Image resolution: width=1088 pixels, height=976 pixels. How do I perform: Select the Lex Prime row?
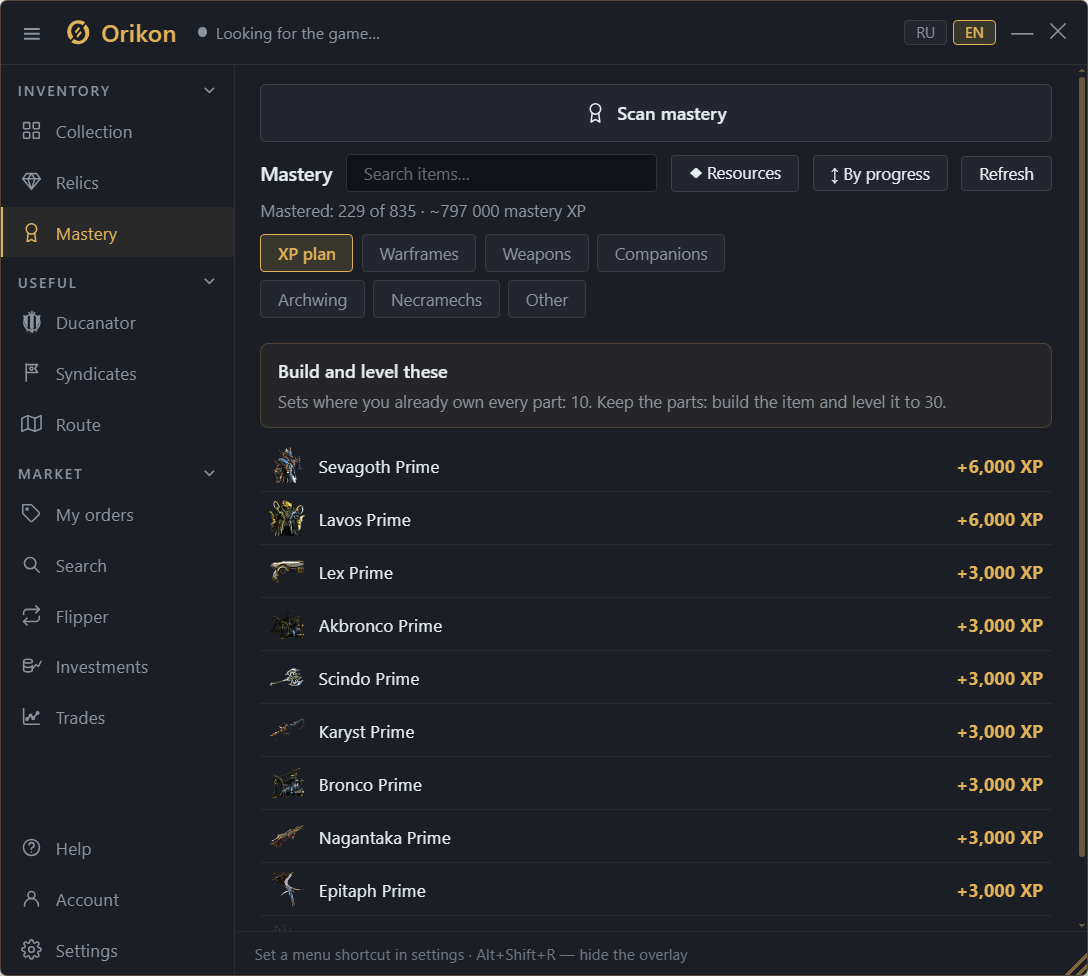pos(656,572)
